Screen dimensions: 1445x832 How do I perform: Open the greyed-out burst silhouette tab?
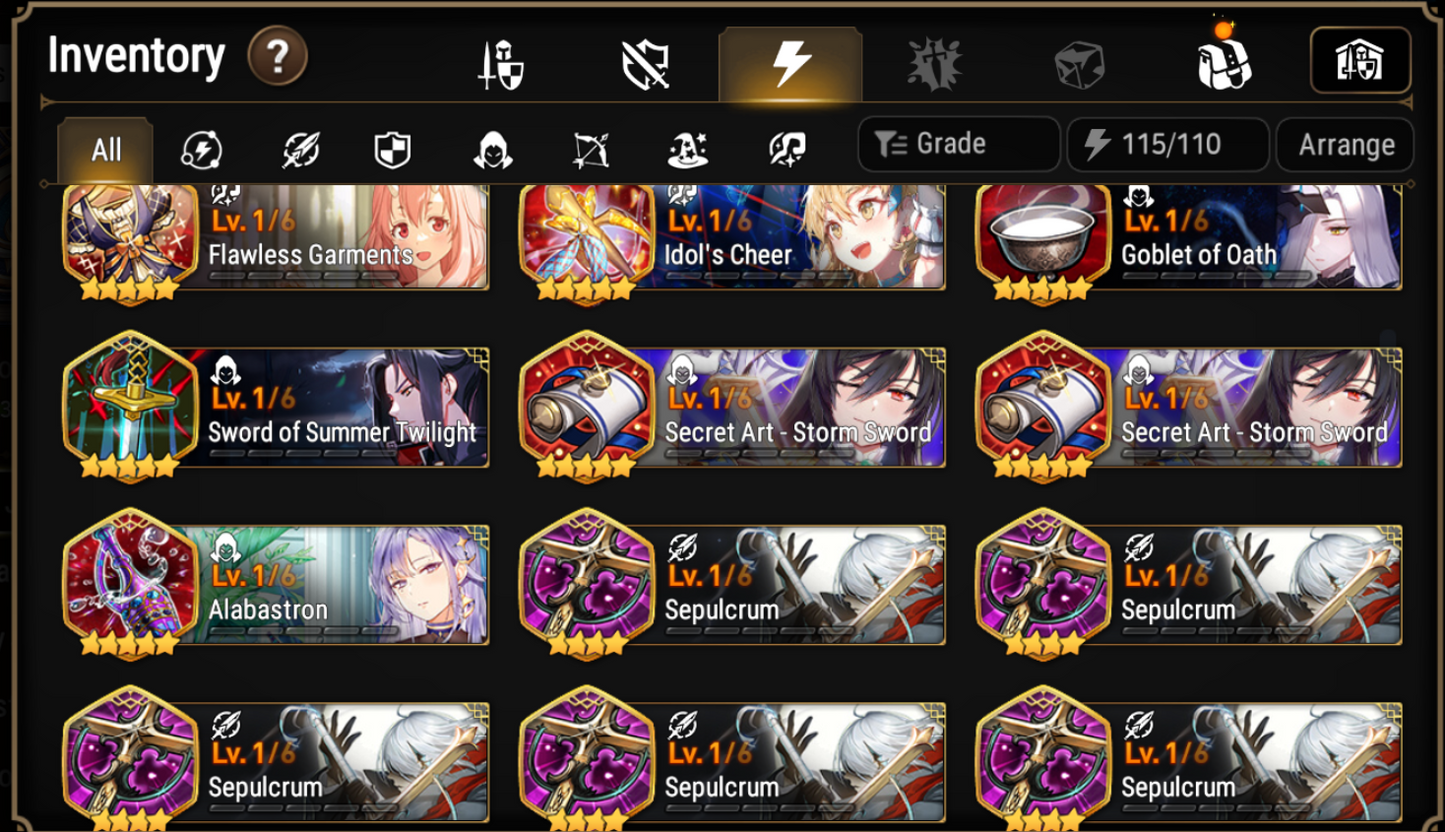coord(934,65)
